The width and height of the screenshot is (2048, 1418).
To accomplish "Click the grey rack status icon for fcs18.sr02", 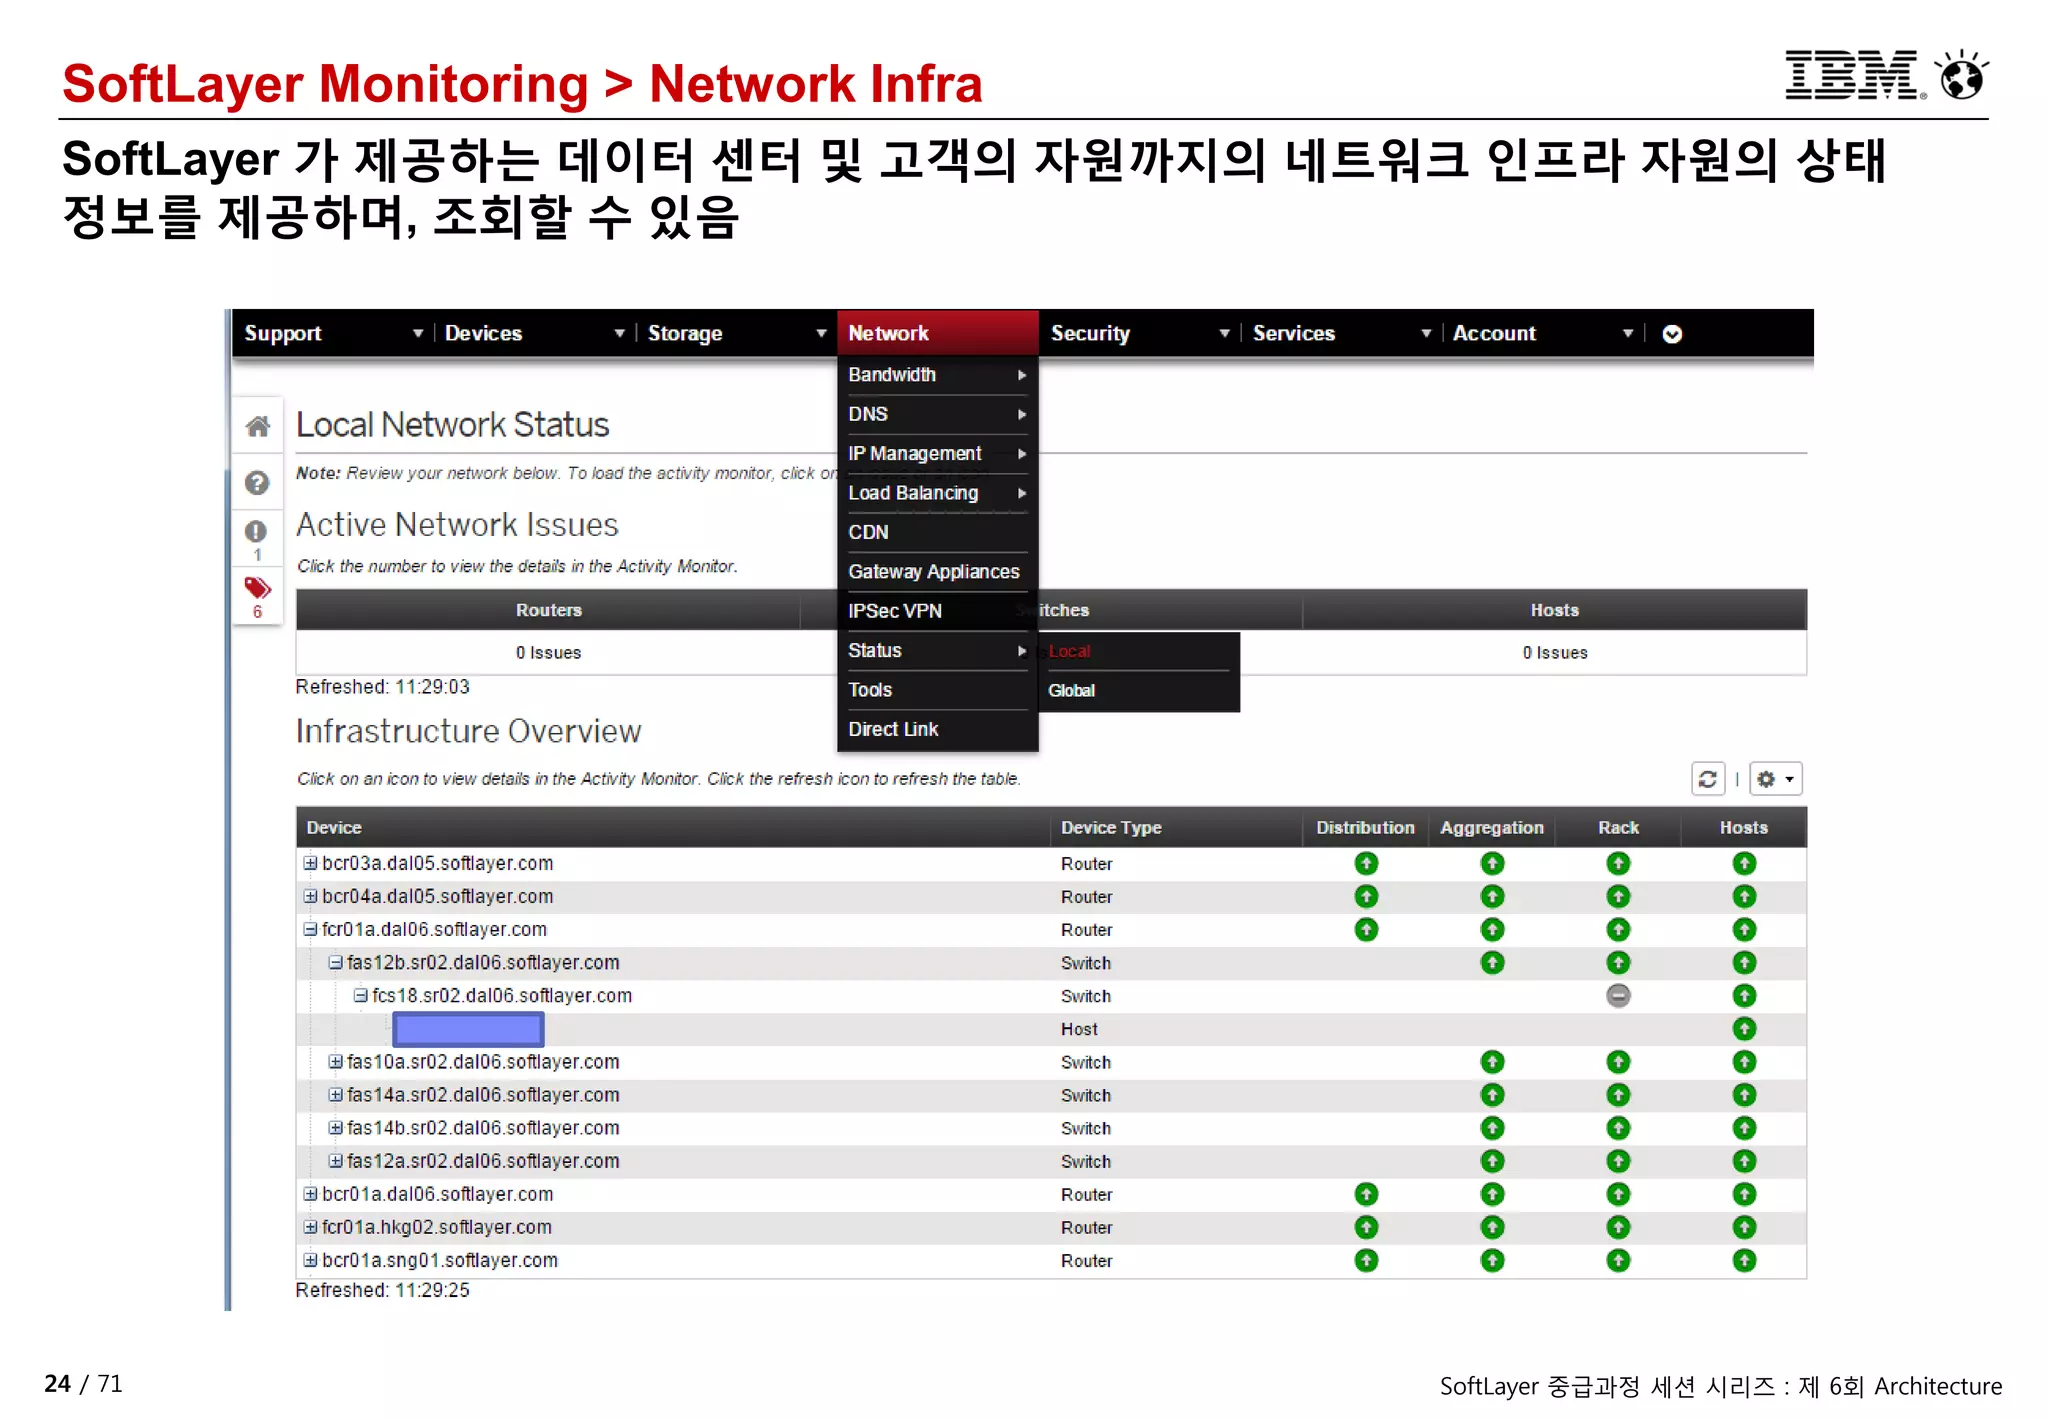I will tap(1618, 996).
